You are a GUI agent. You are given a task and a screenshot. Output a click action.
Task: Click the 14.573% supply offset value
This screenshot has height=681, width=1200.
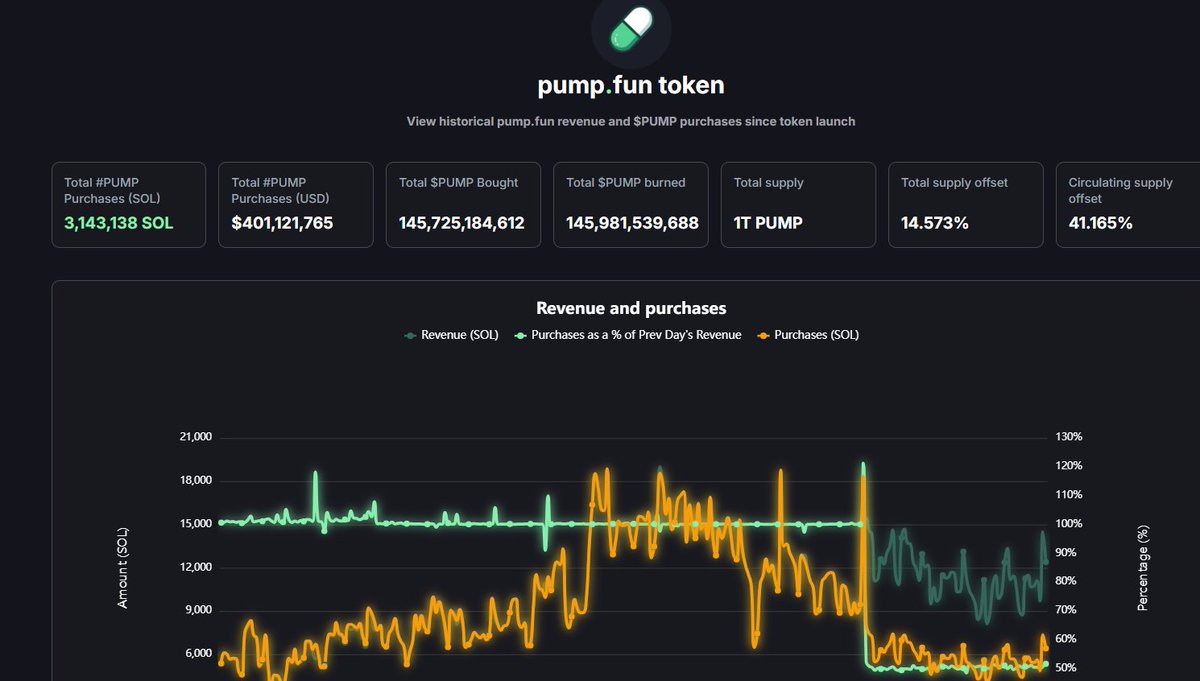point(935,223)
